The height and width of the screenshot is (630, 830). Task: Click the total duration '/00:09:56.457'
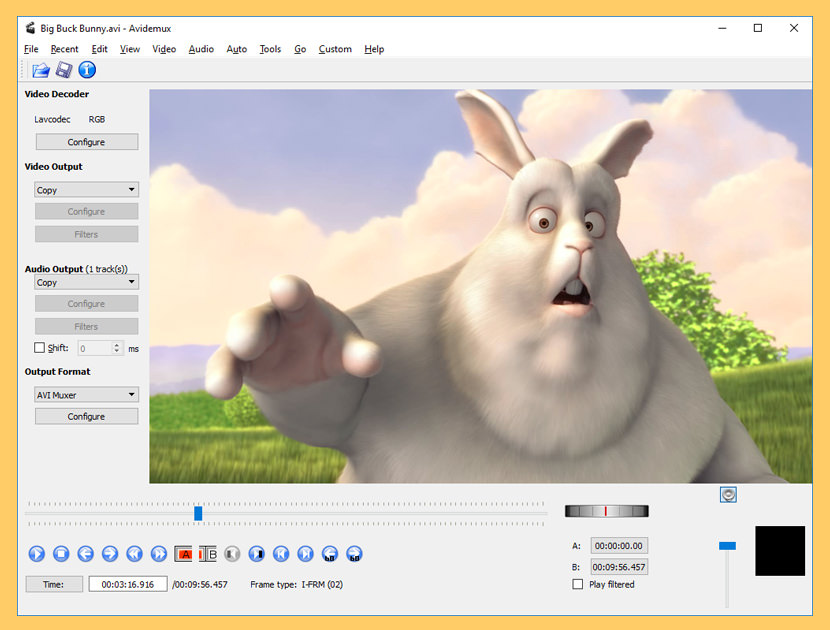point(200,584)
